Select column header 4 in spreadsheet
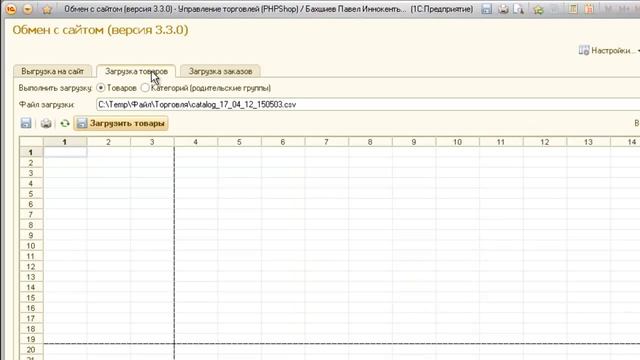The height and width of the screenshot is (360, 640). [196, 142]
